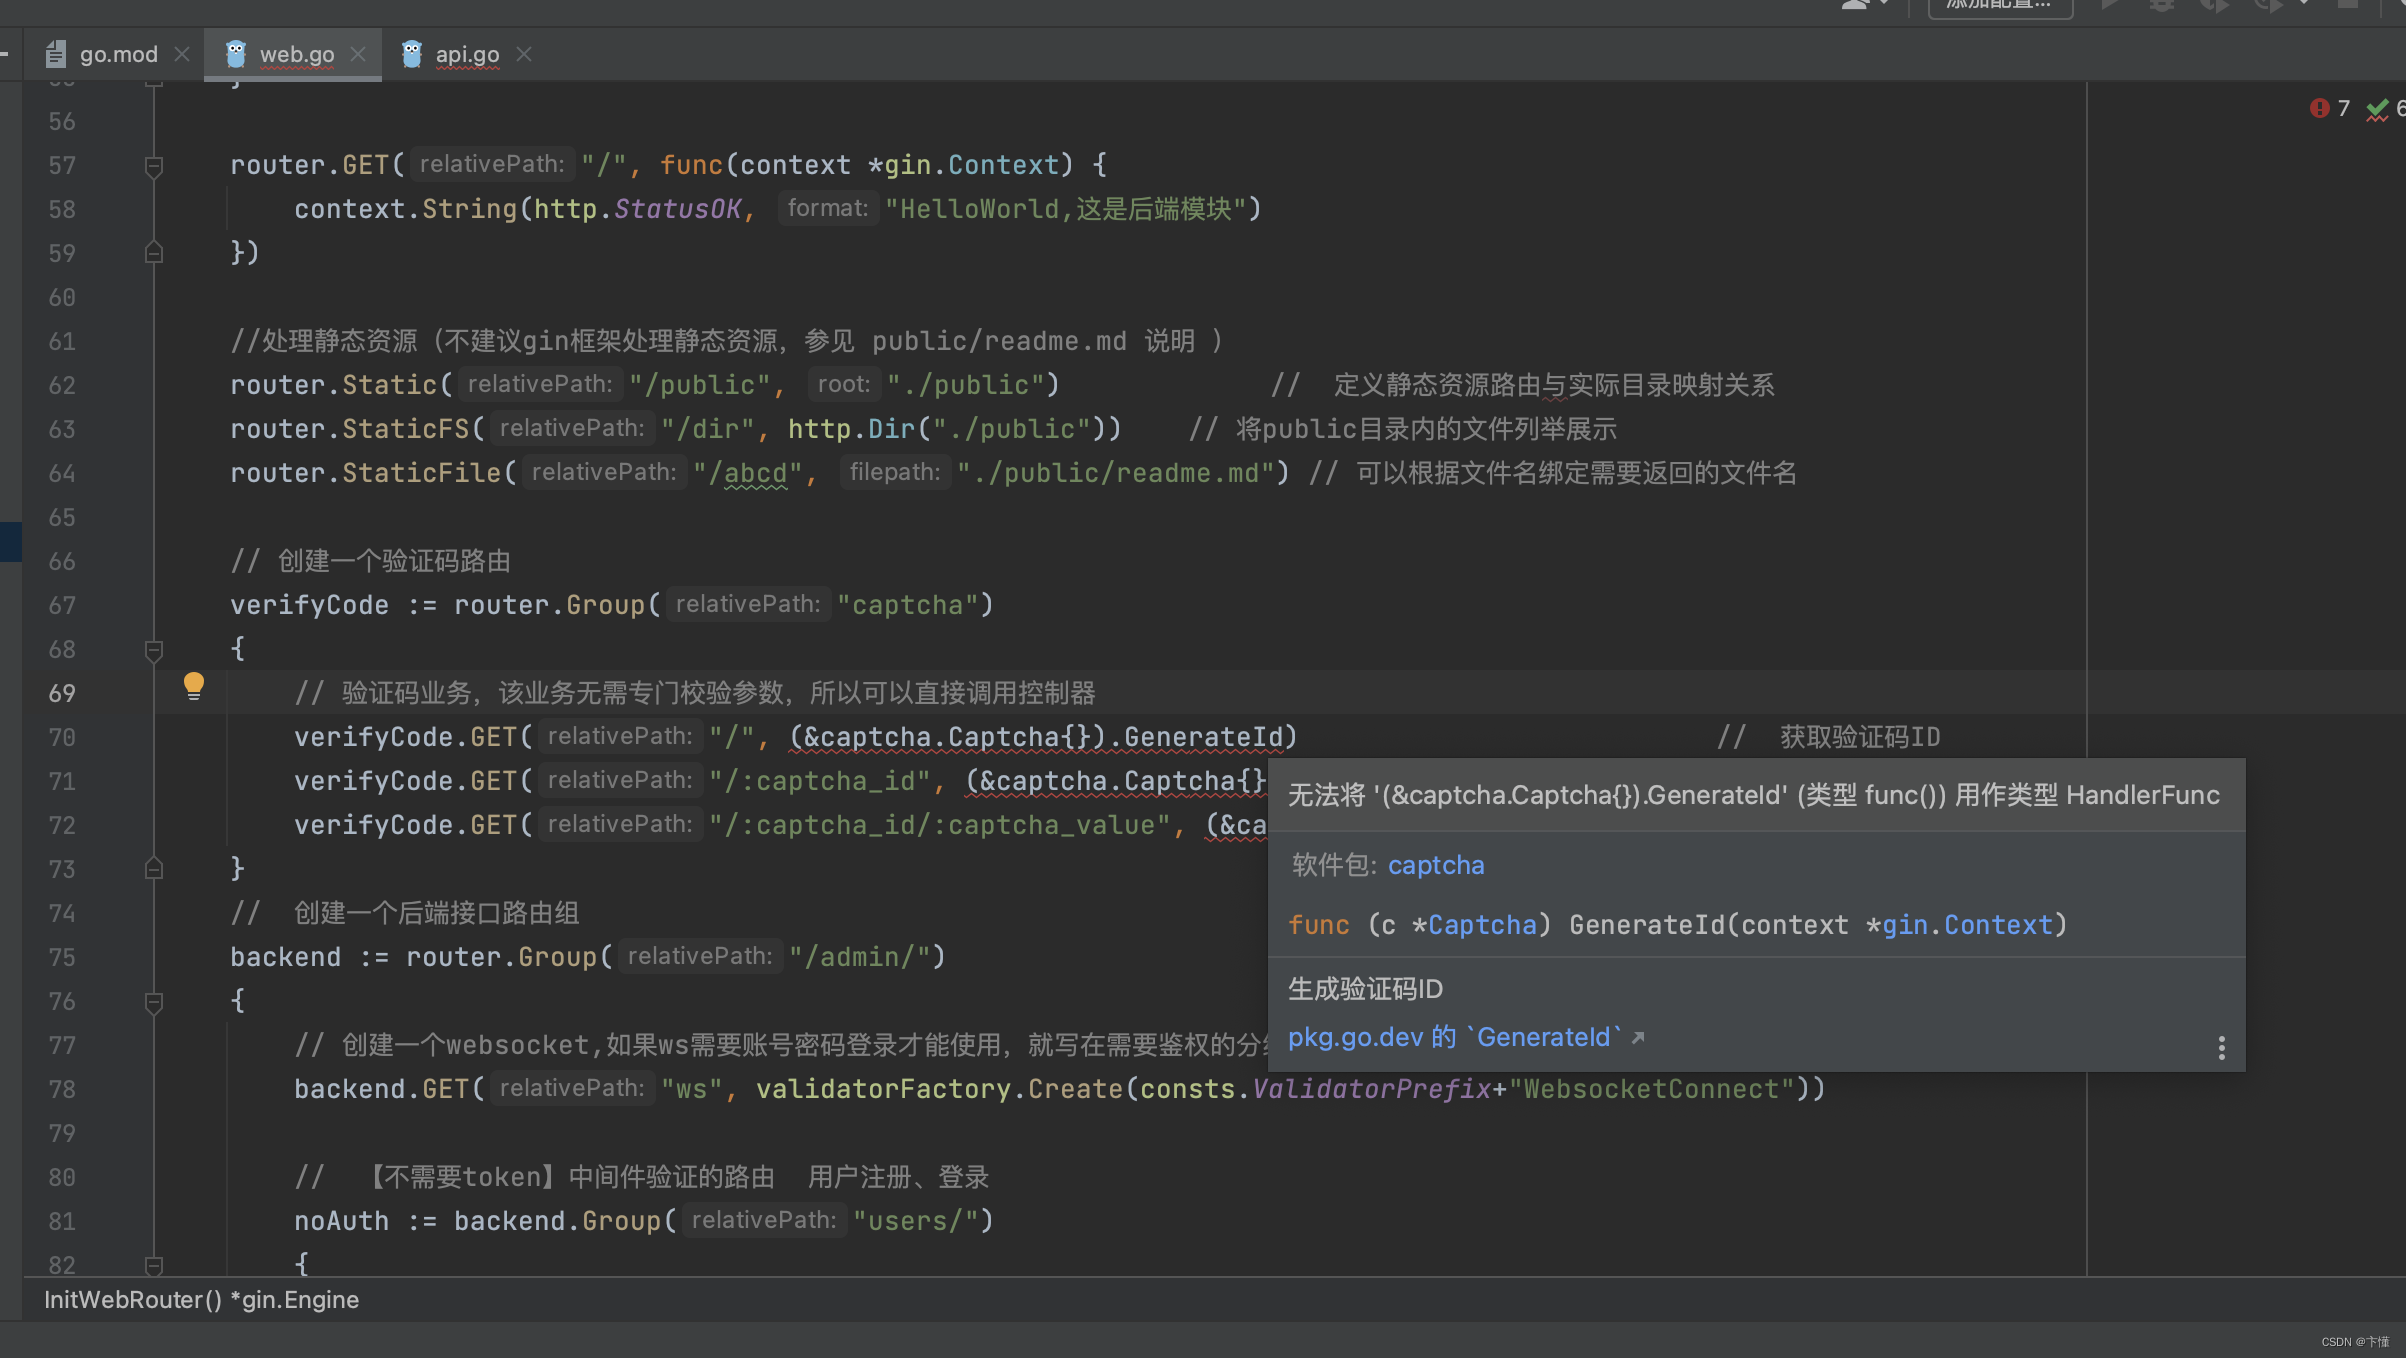This screenshot has height=1358, width=2406.
Task: Click the external link arrow after GenerateId
Action: [x=1638, y=1038]
